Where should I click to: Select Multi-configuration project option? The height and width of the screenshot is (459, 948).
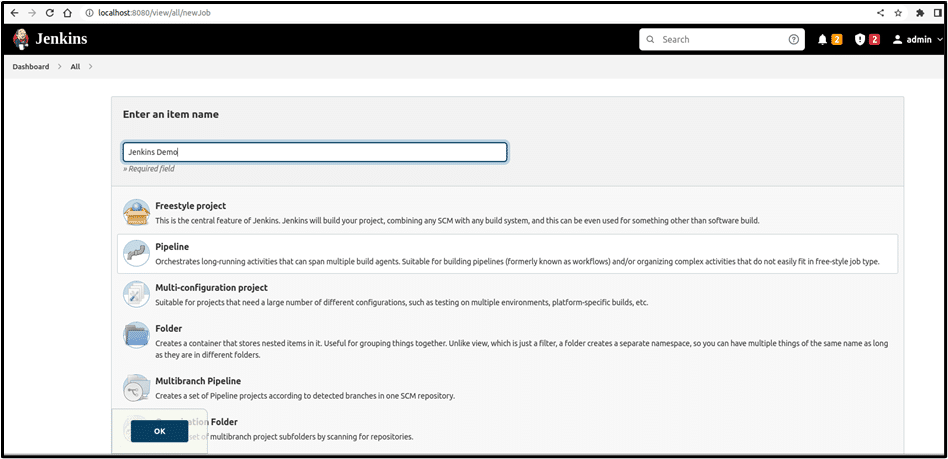(x=507, y=295)
